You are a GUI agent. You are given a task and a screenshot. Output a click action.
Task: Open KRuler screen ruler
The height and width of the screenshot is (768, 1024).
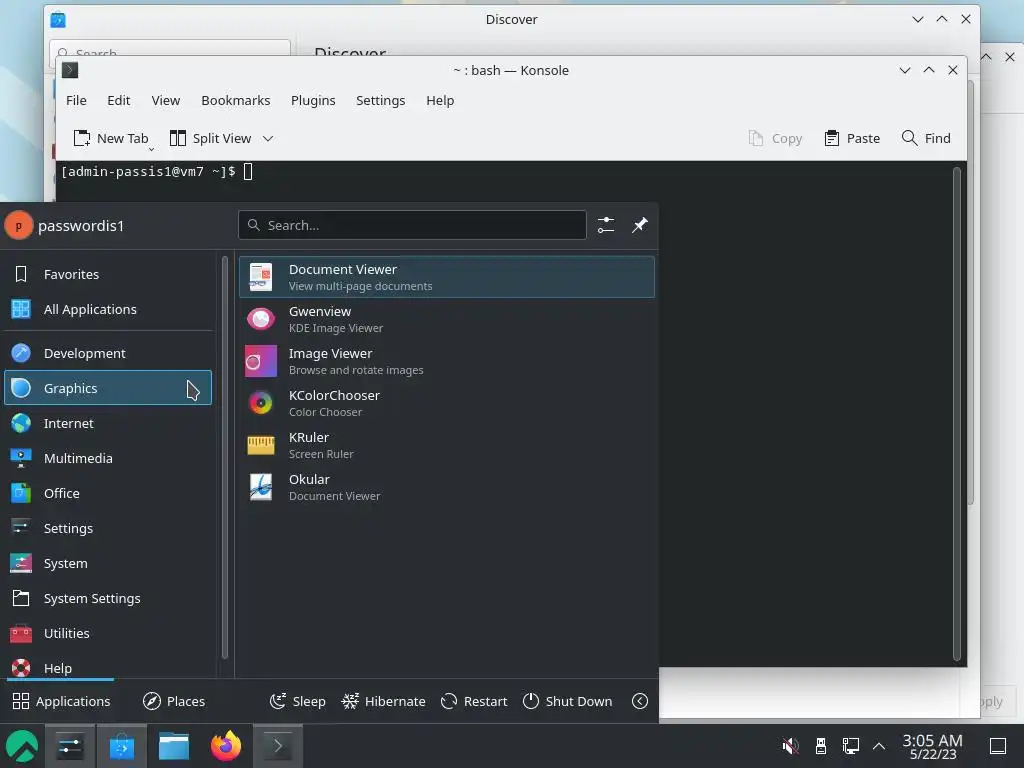[x=447, y=445]
